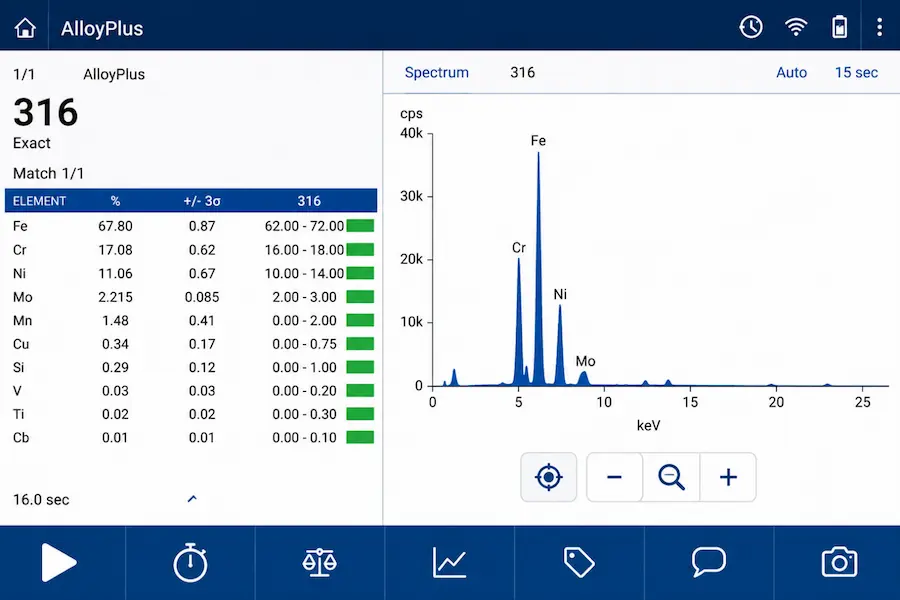
Task: Tap the Wi-Fi status icon
Action: (796, 27)
